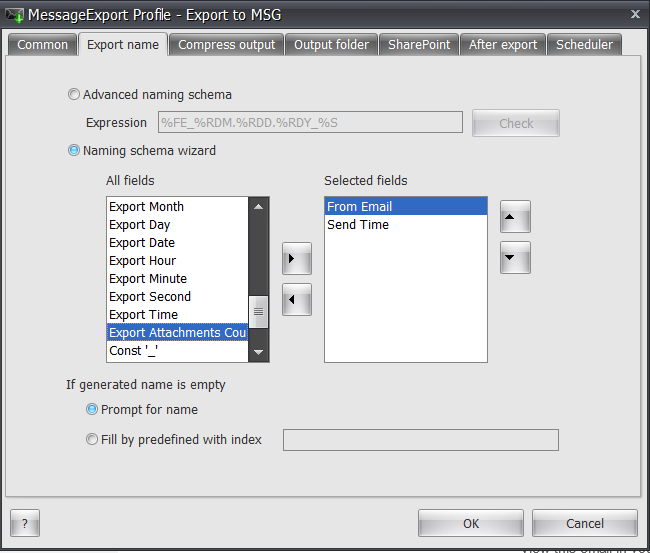Viewport: 650px width, 553px height.
Task: Click inside the Expression input field
Action: [x=310, y=122]
